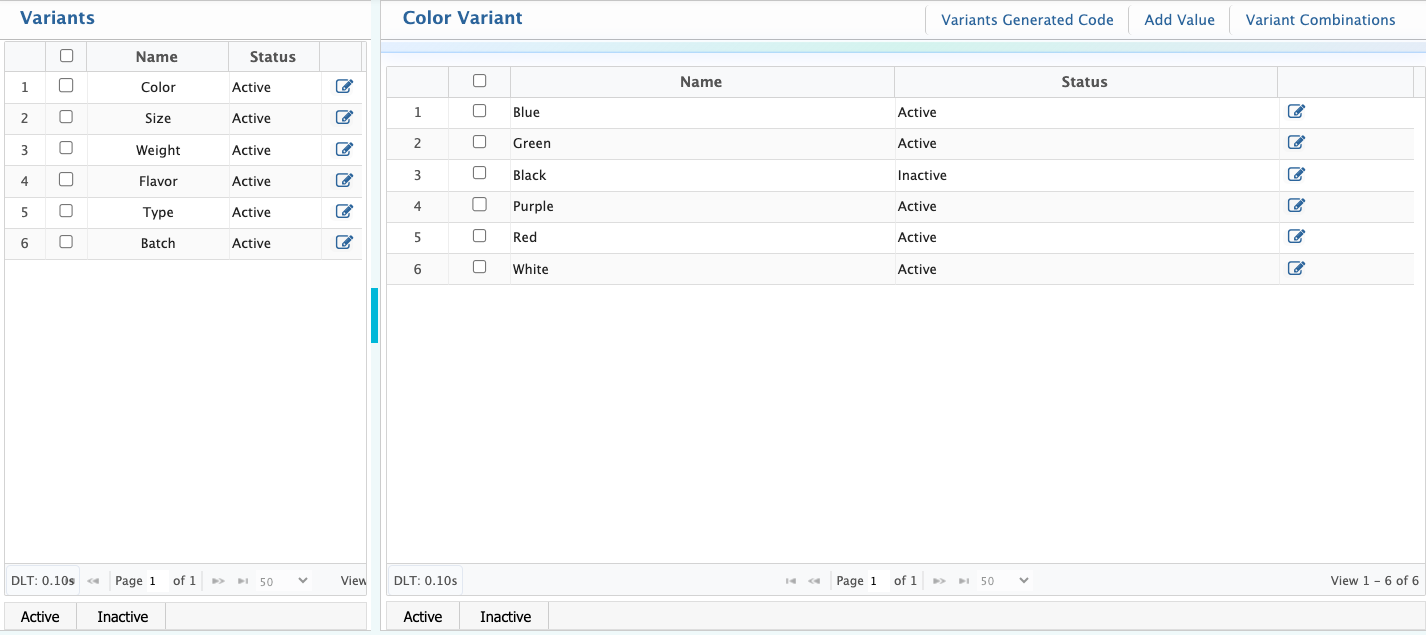The height and width of the screenshot is (635, 1426).
Task: Go to next page in Color Variant pager
Action: click(940, 581)
